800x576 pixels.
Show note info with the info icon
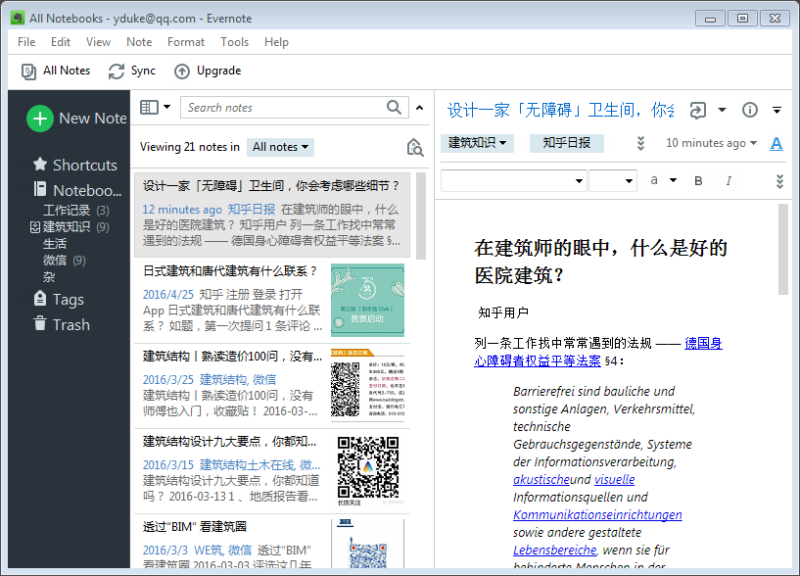(749, 110)
